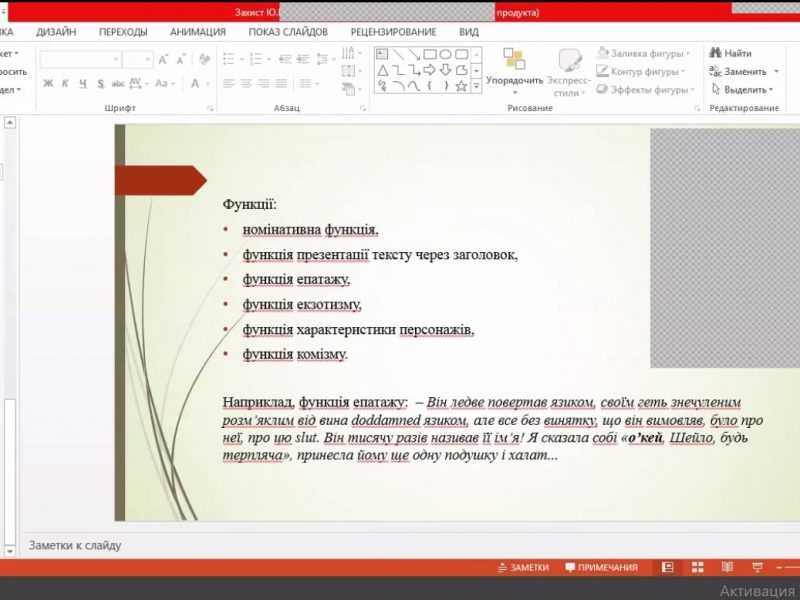
Task: Open the ДИЗАЙН ribbon tab
Action: 57,31
